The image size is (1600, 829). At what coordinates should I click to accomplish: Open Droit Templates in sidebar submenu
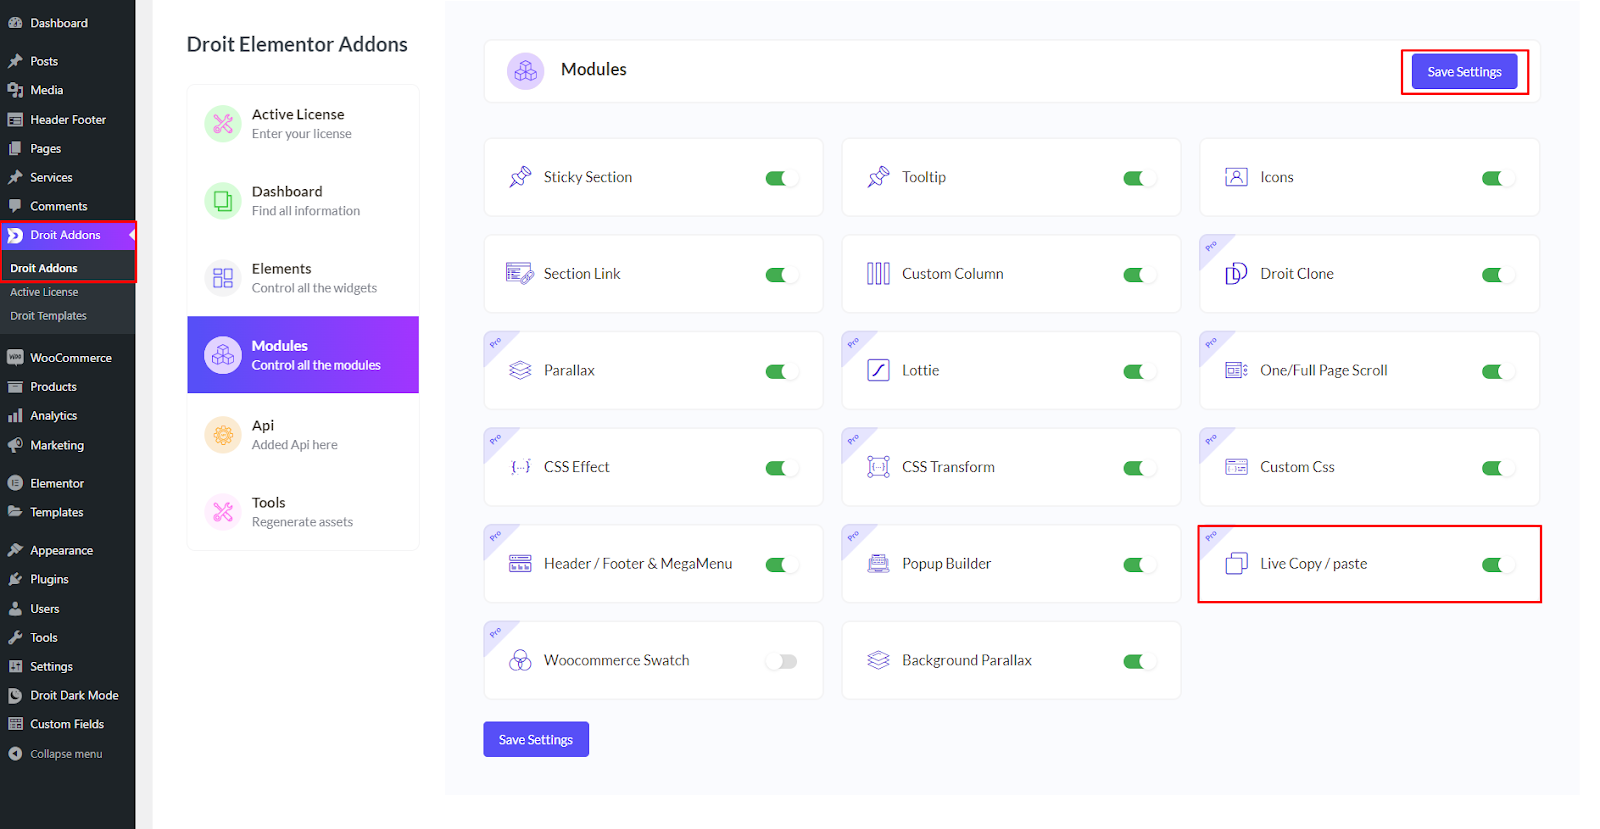click(48, 316)
